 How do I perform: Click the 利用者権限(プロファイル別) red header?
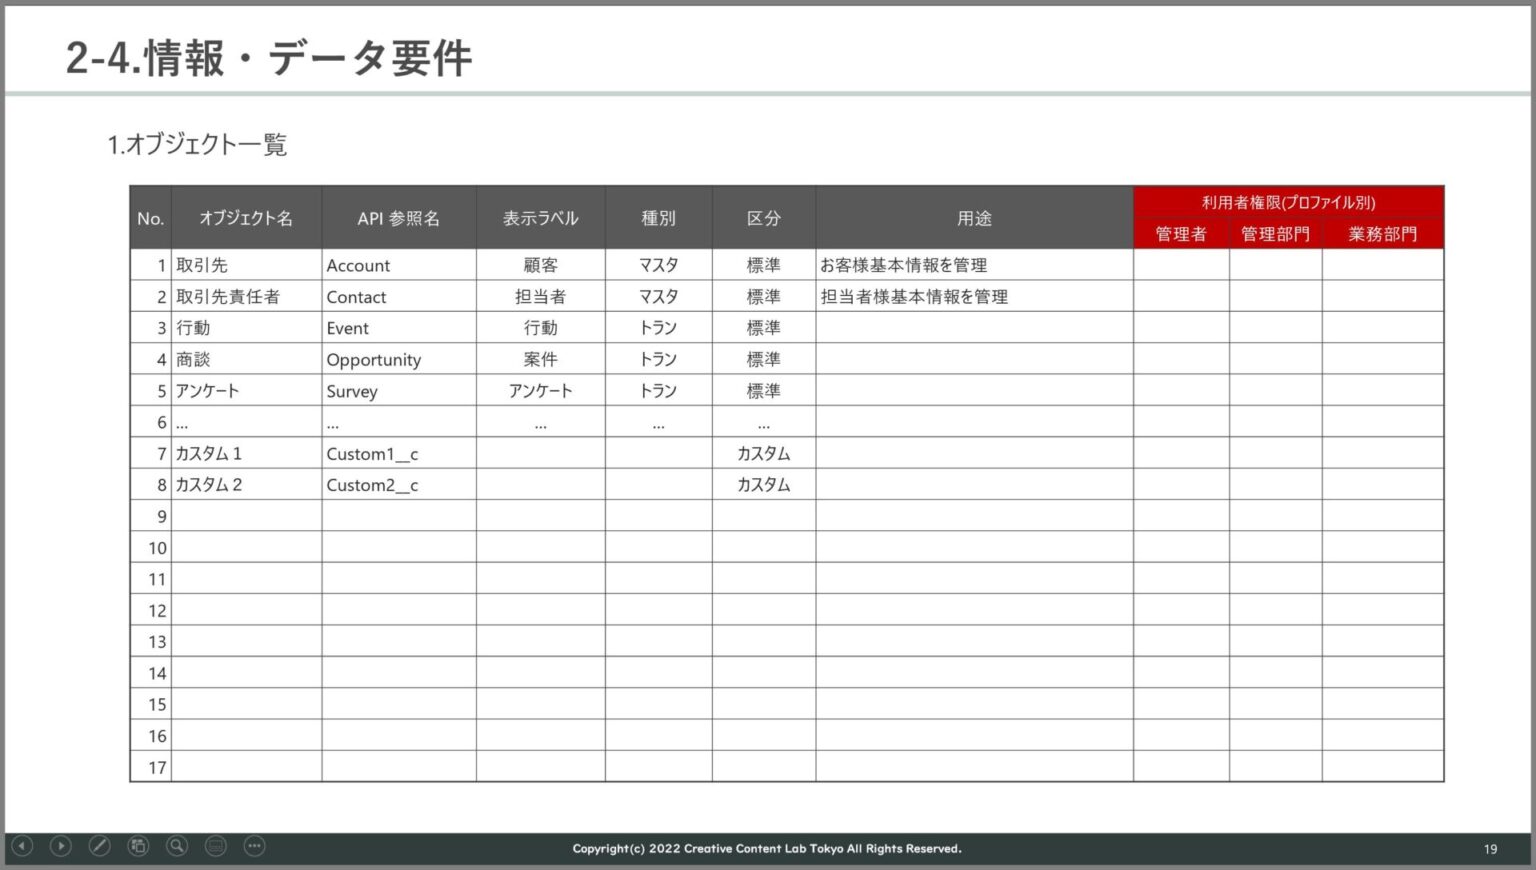1288,202
